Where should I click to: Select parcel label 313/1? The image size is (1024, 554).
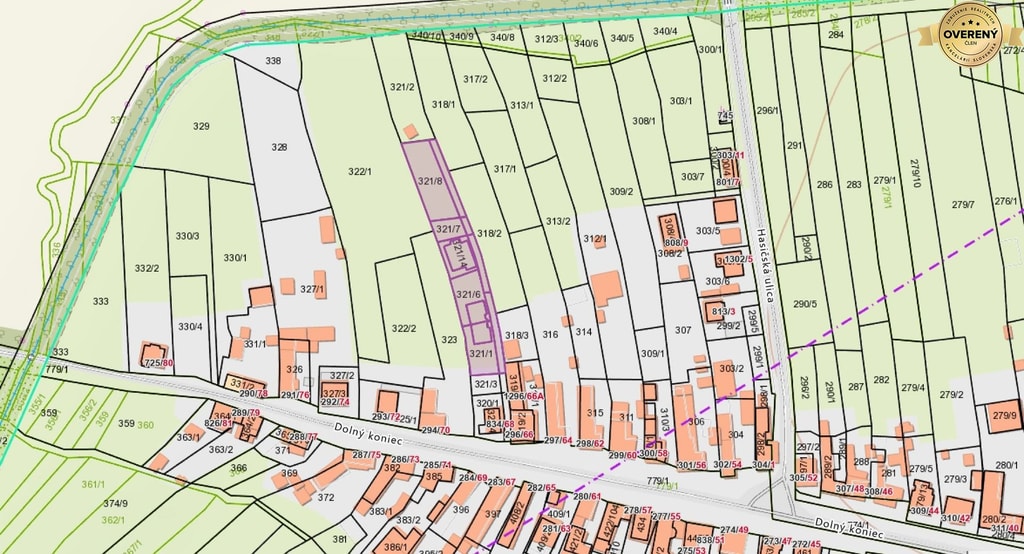[522, 105]
